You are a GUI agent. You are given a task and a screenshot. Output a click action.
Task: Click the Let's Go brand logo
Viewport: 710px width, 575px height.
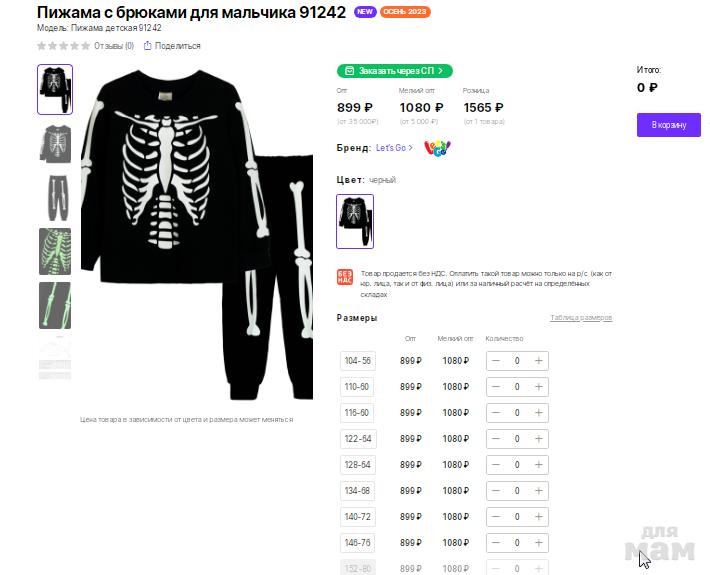point(437,148)
